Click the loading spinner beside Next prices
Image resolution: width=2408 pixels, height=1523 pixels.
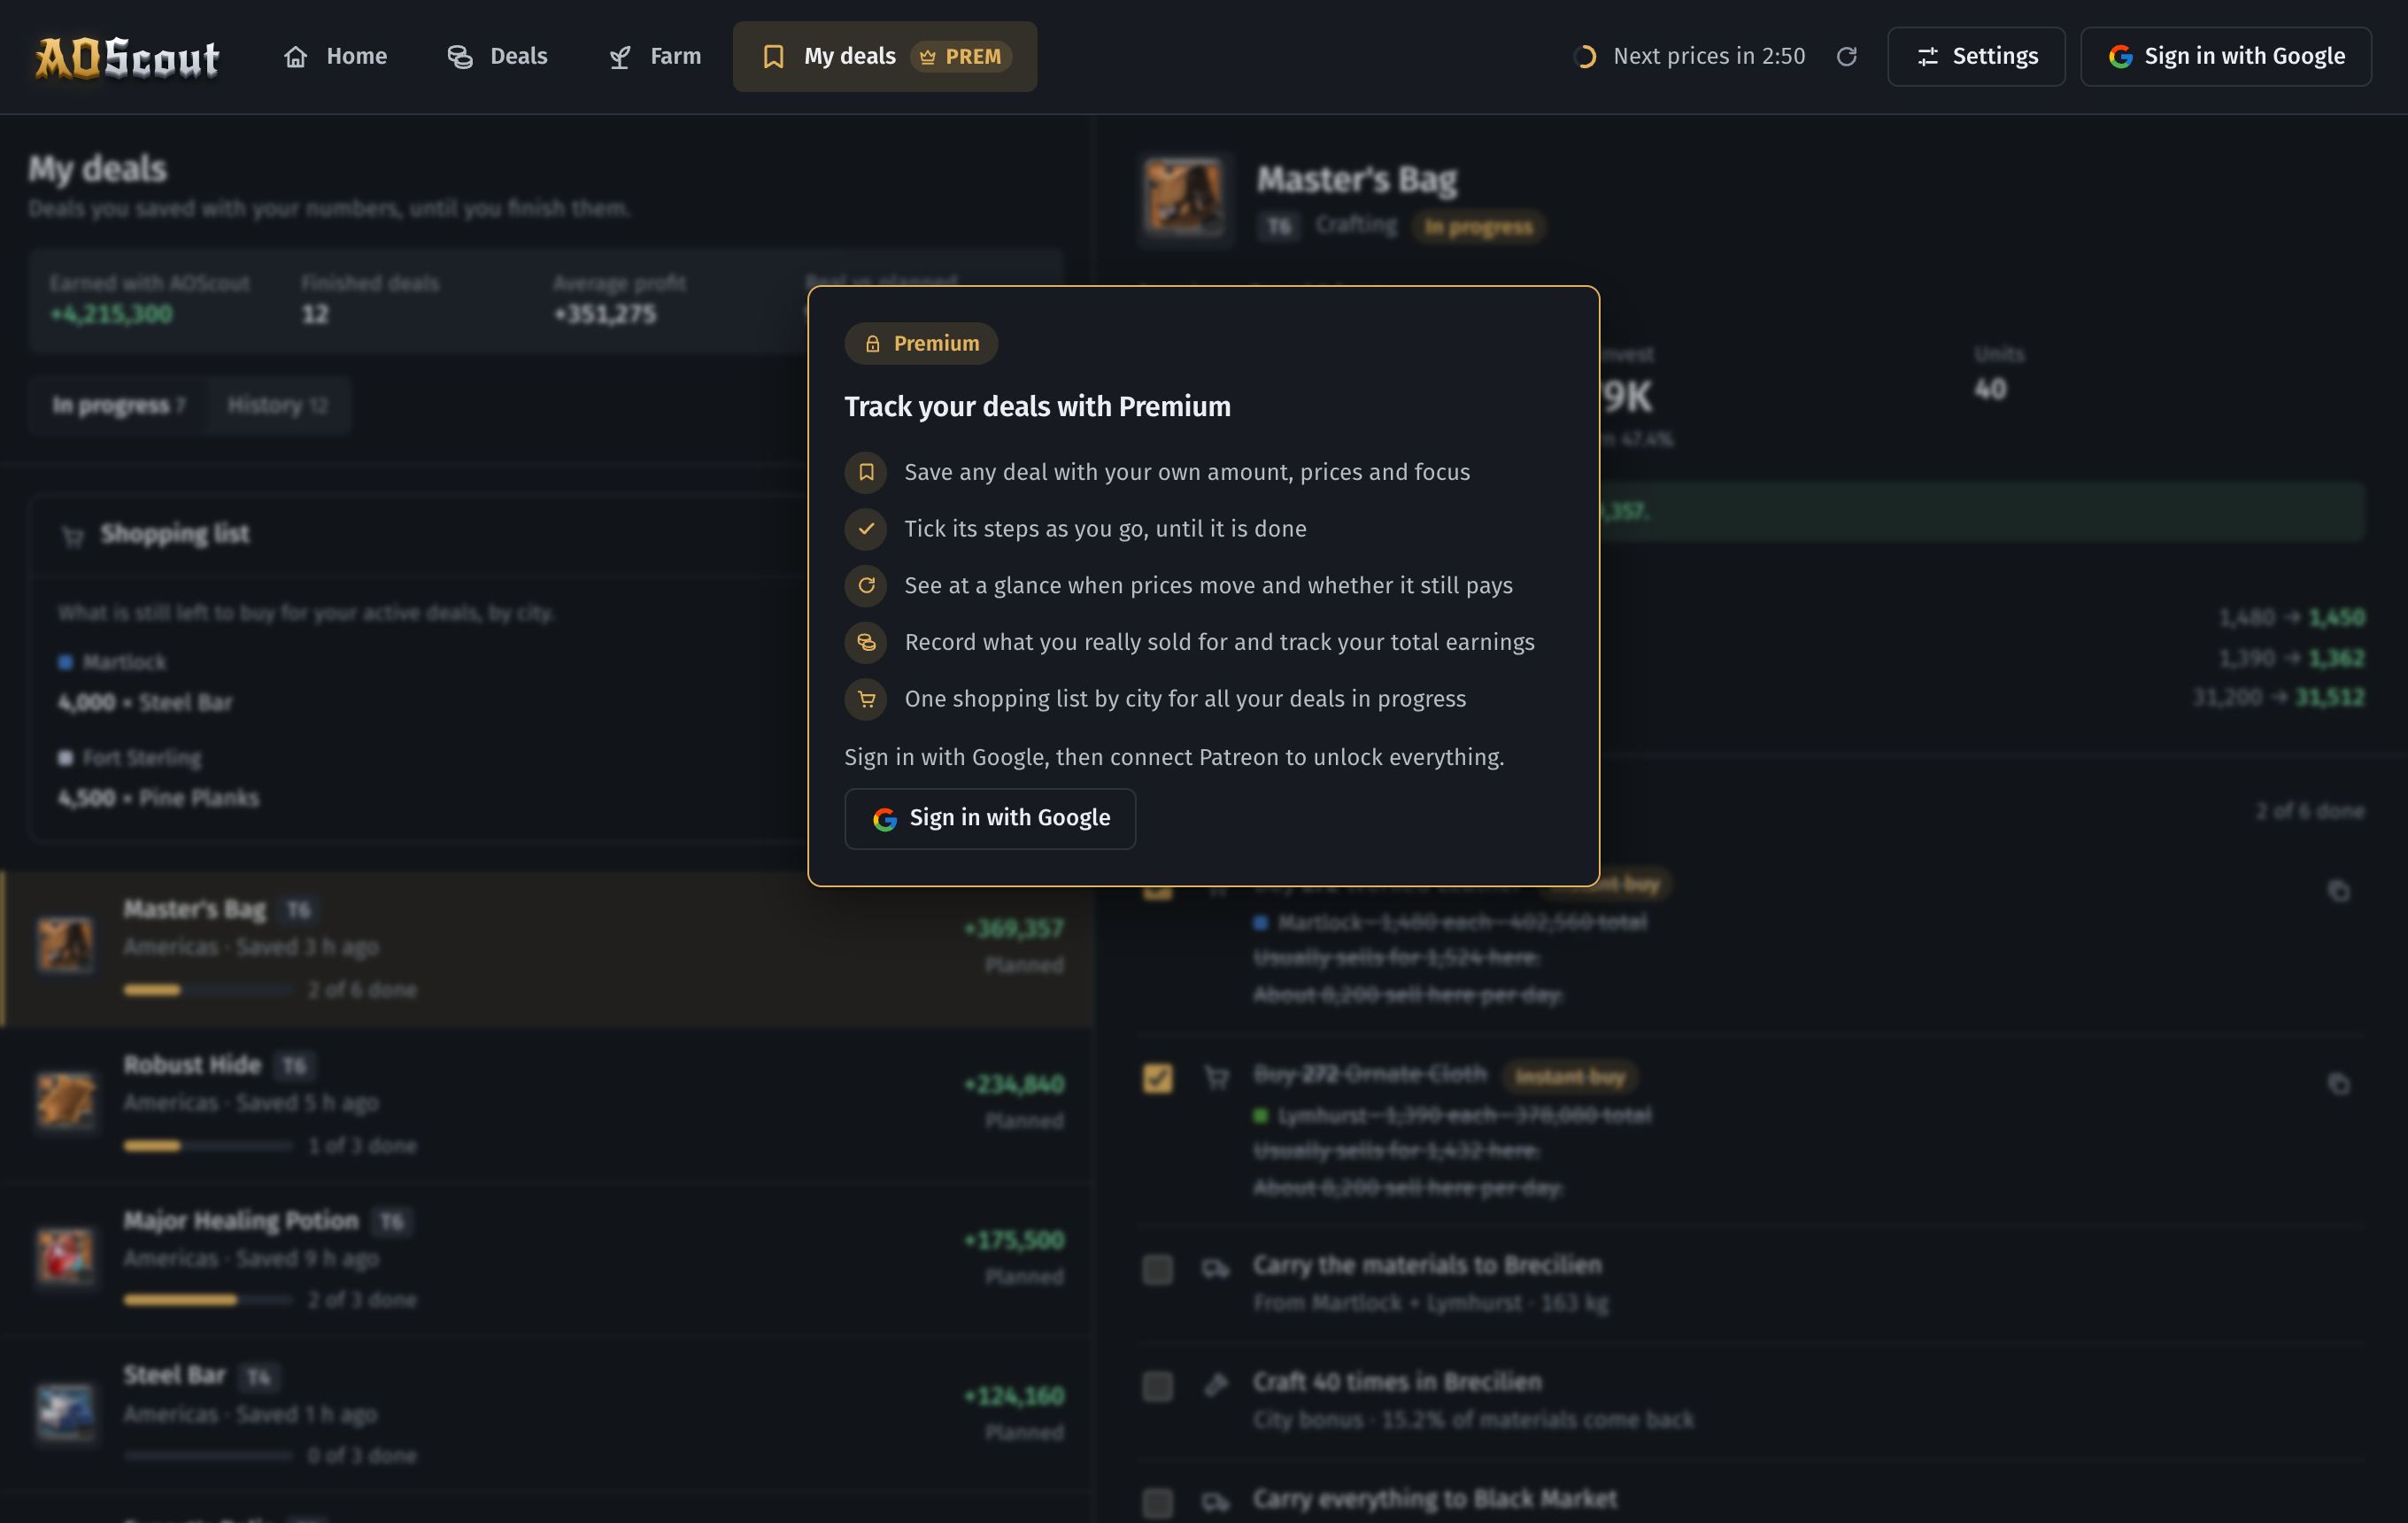tap(1585, 57)
